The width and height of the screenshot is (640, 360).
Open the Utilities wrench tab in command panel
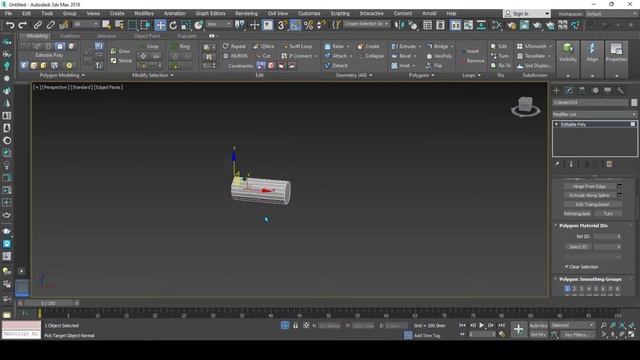point(620,91)
